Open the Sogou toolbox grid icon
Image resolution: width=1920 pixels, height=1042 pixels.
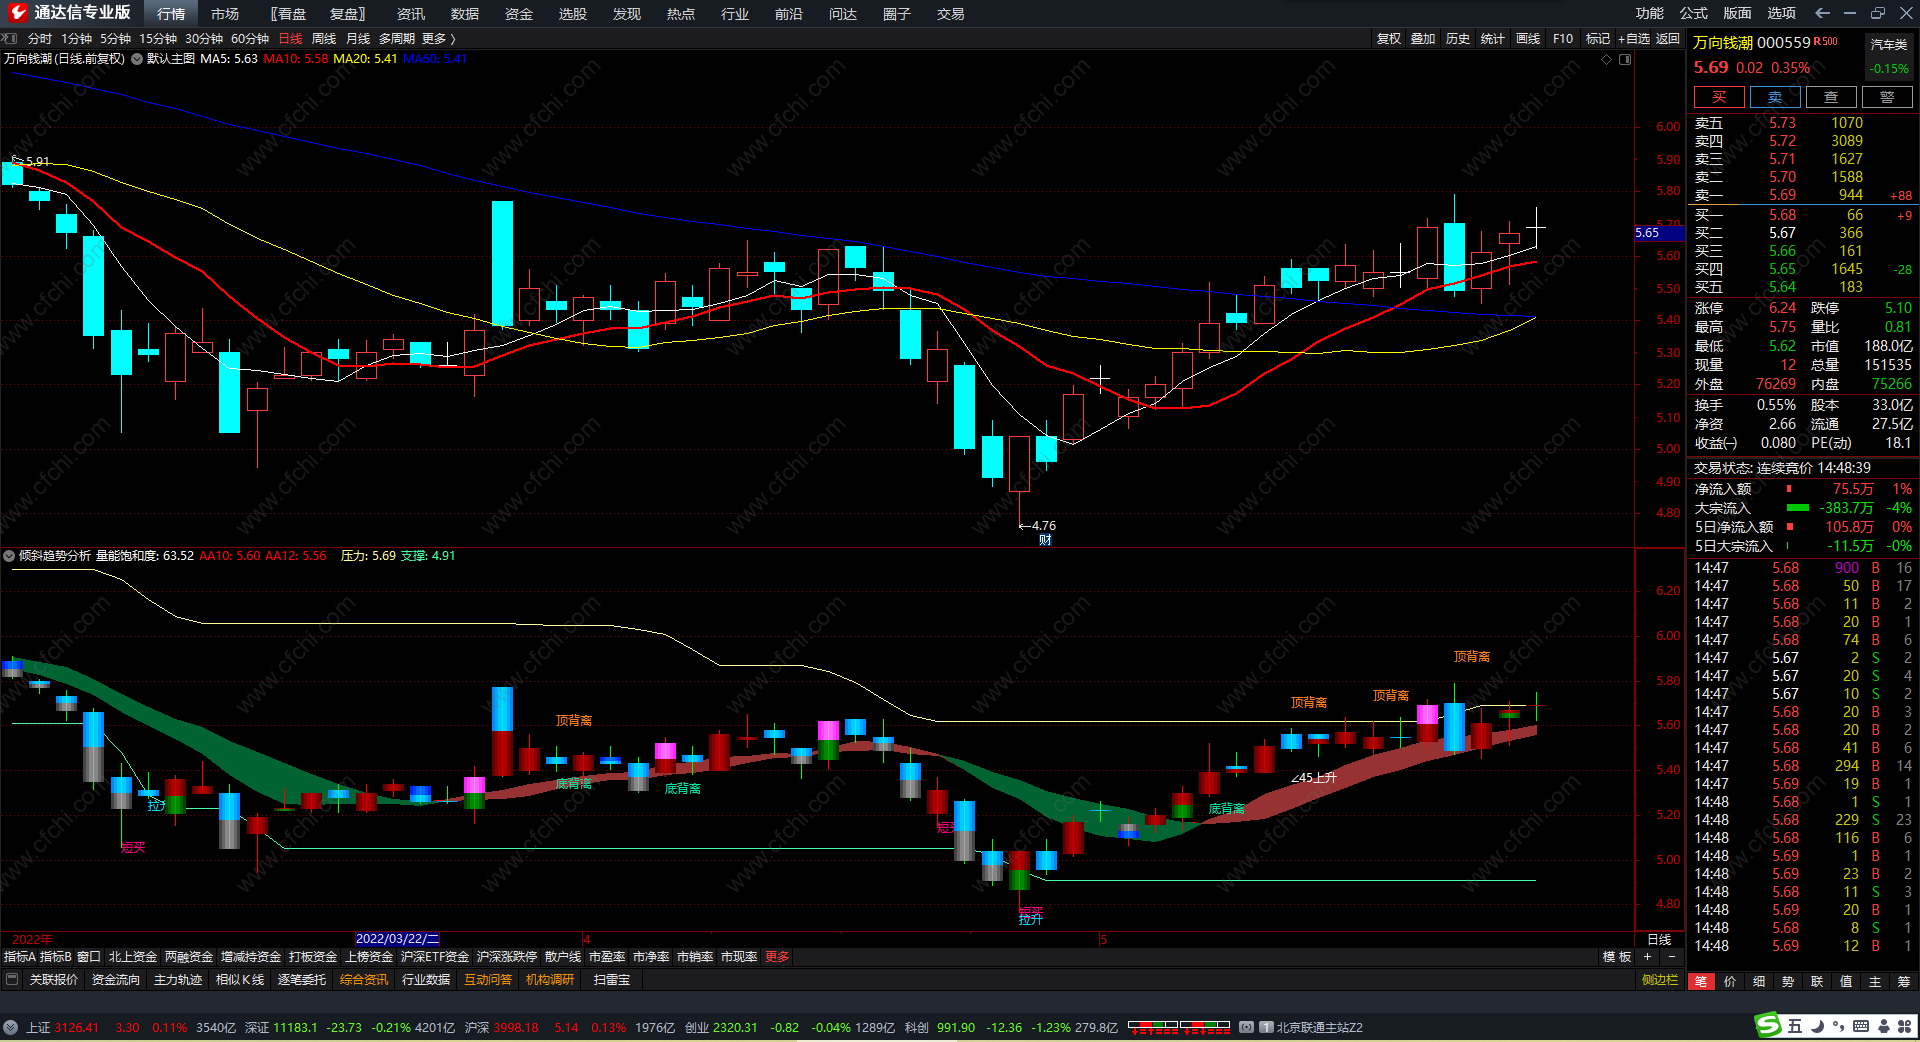coord(1905,1026)
